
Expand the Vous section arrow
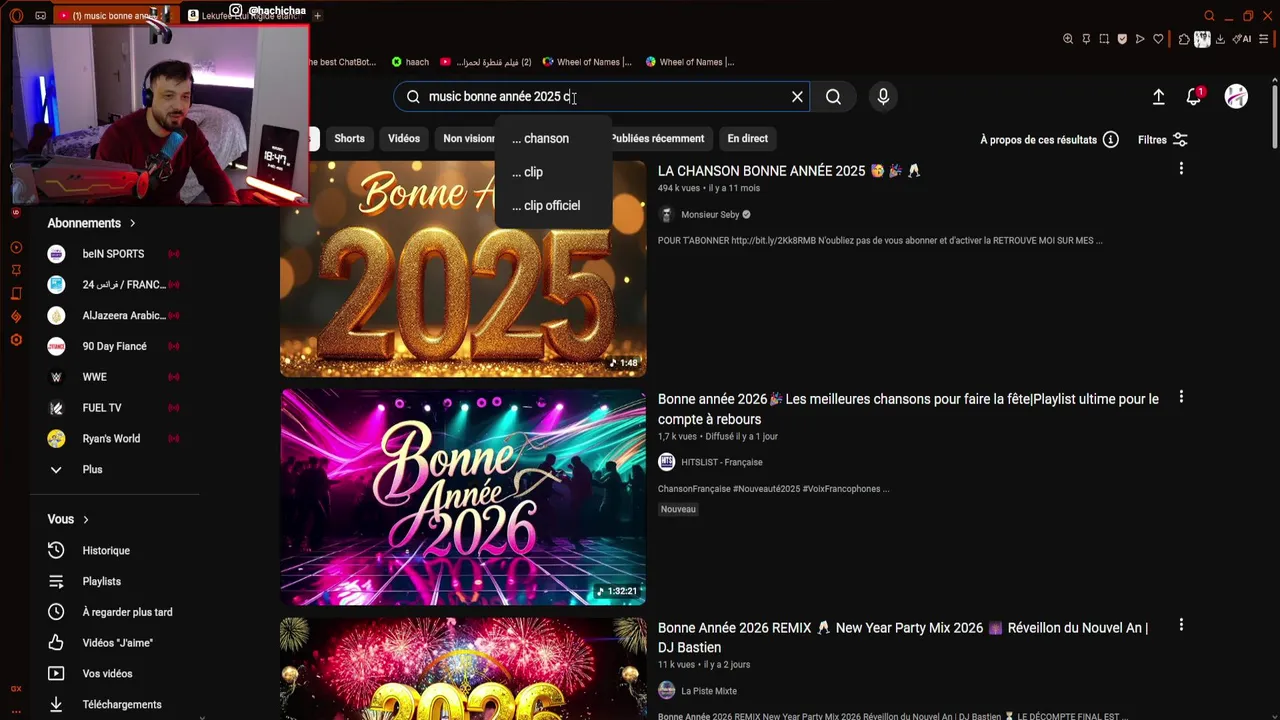click(x=86, y=519)
